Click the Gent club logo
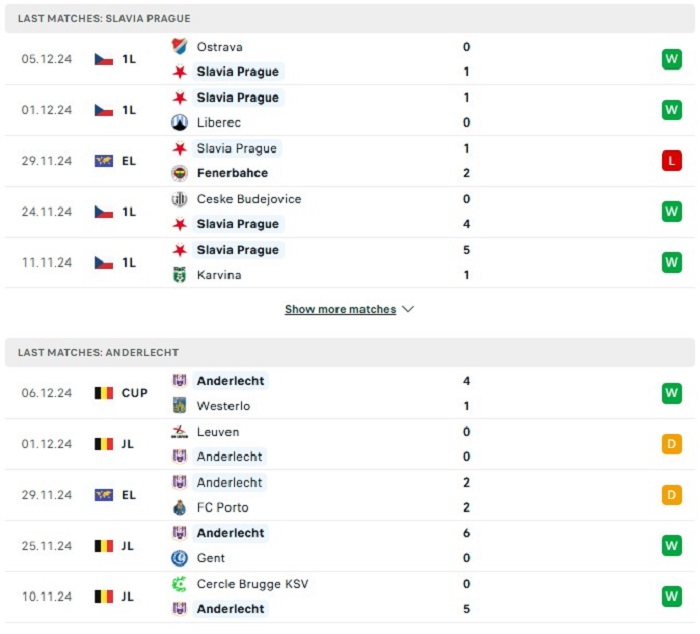This screenshot has height=634, width=700. 179,558
